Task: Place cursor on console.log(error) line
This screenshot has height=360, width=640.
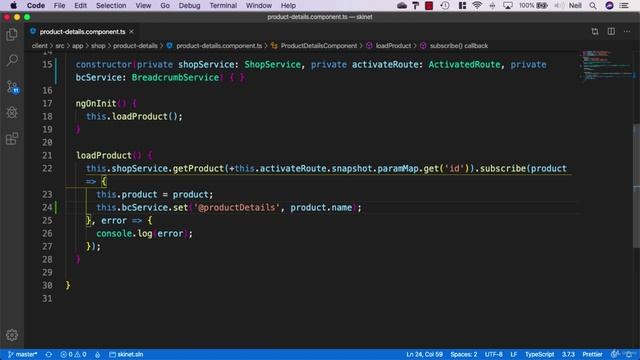Action: (144, 233)
